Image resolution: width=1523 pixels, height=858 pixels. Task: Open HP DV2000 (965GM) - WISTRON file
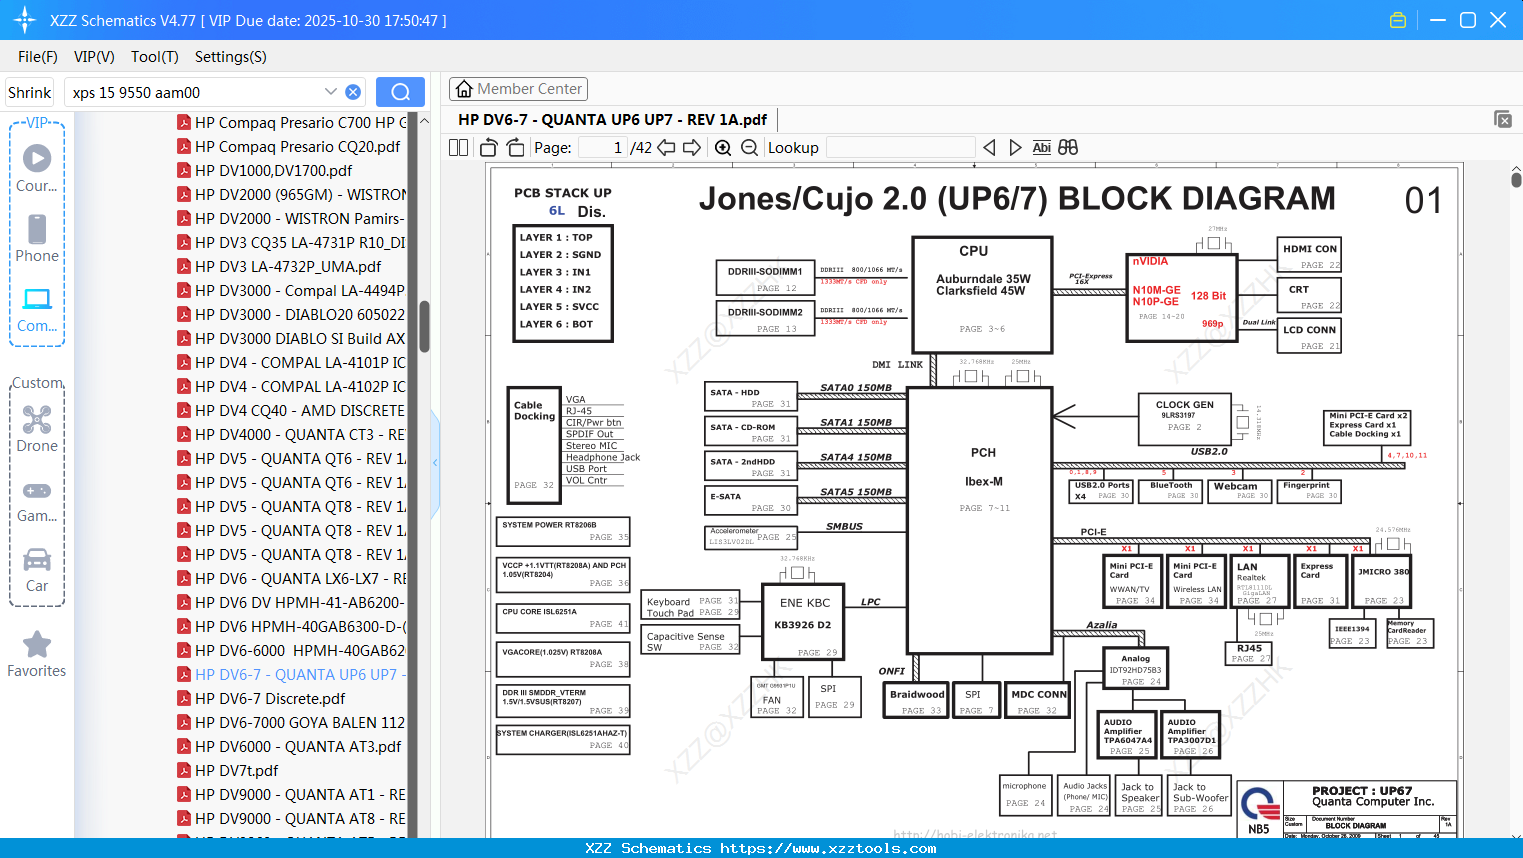(291, 194)
